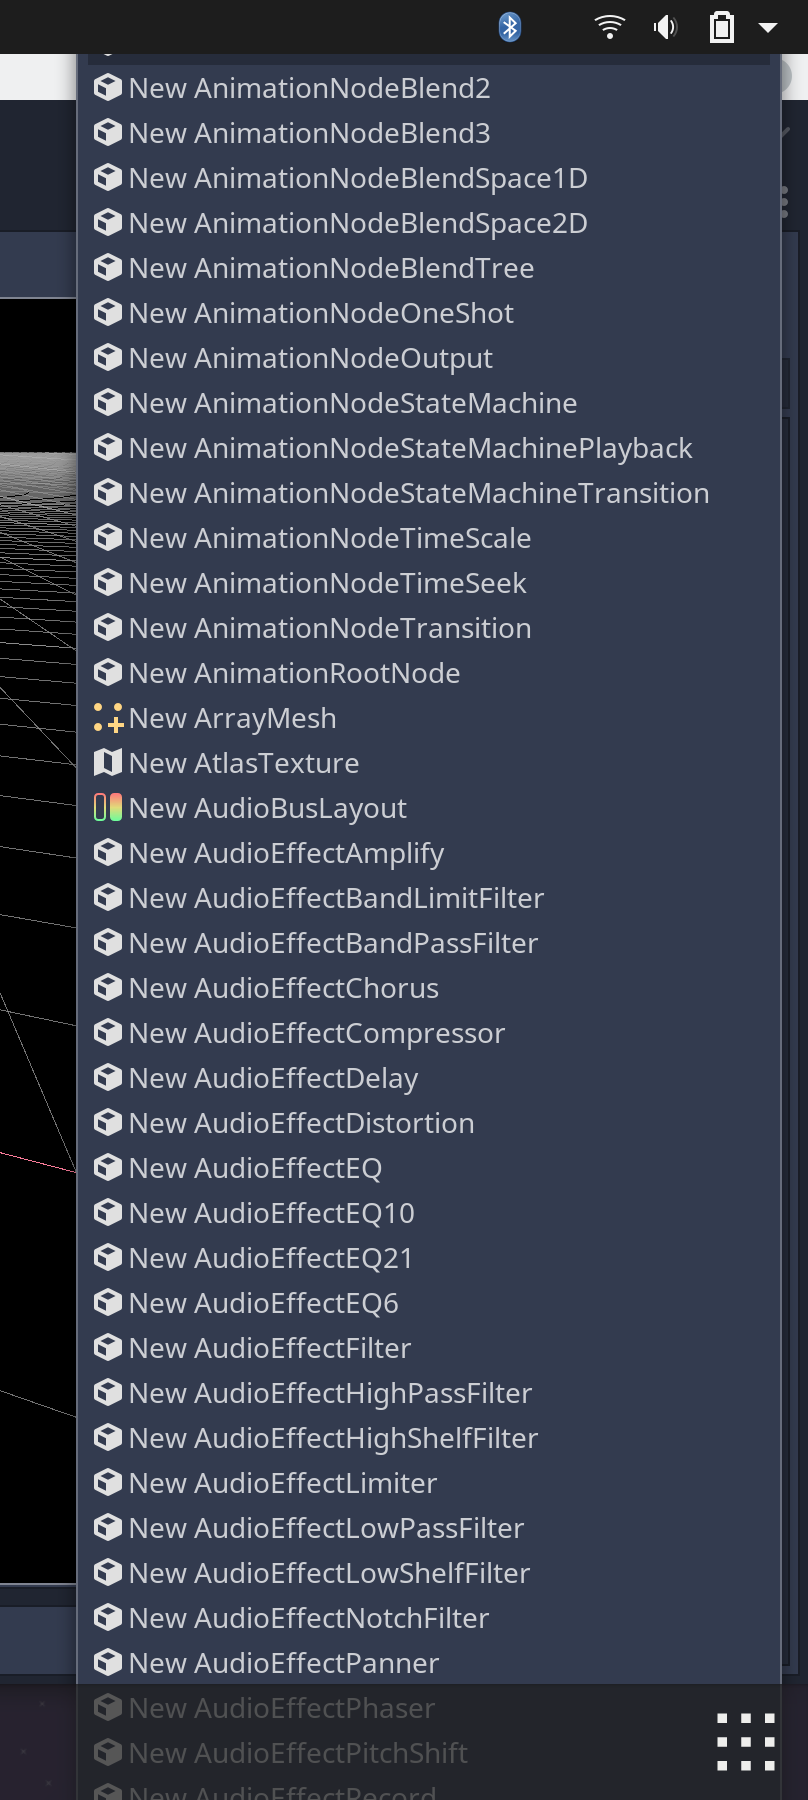Select the New AnimationNodeTimeScale entry

(330, 537)
